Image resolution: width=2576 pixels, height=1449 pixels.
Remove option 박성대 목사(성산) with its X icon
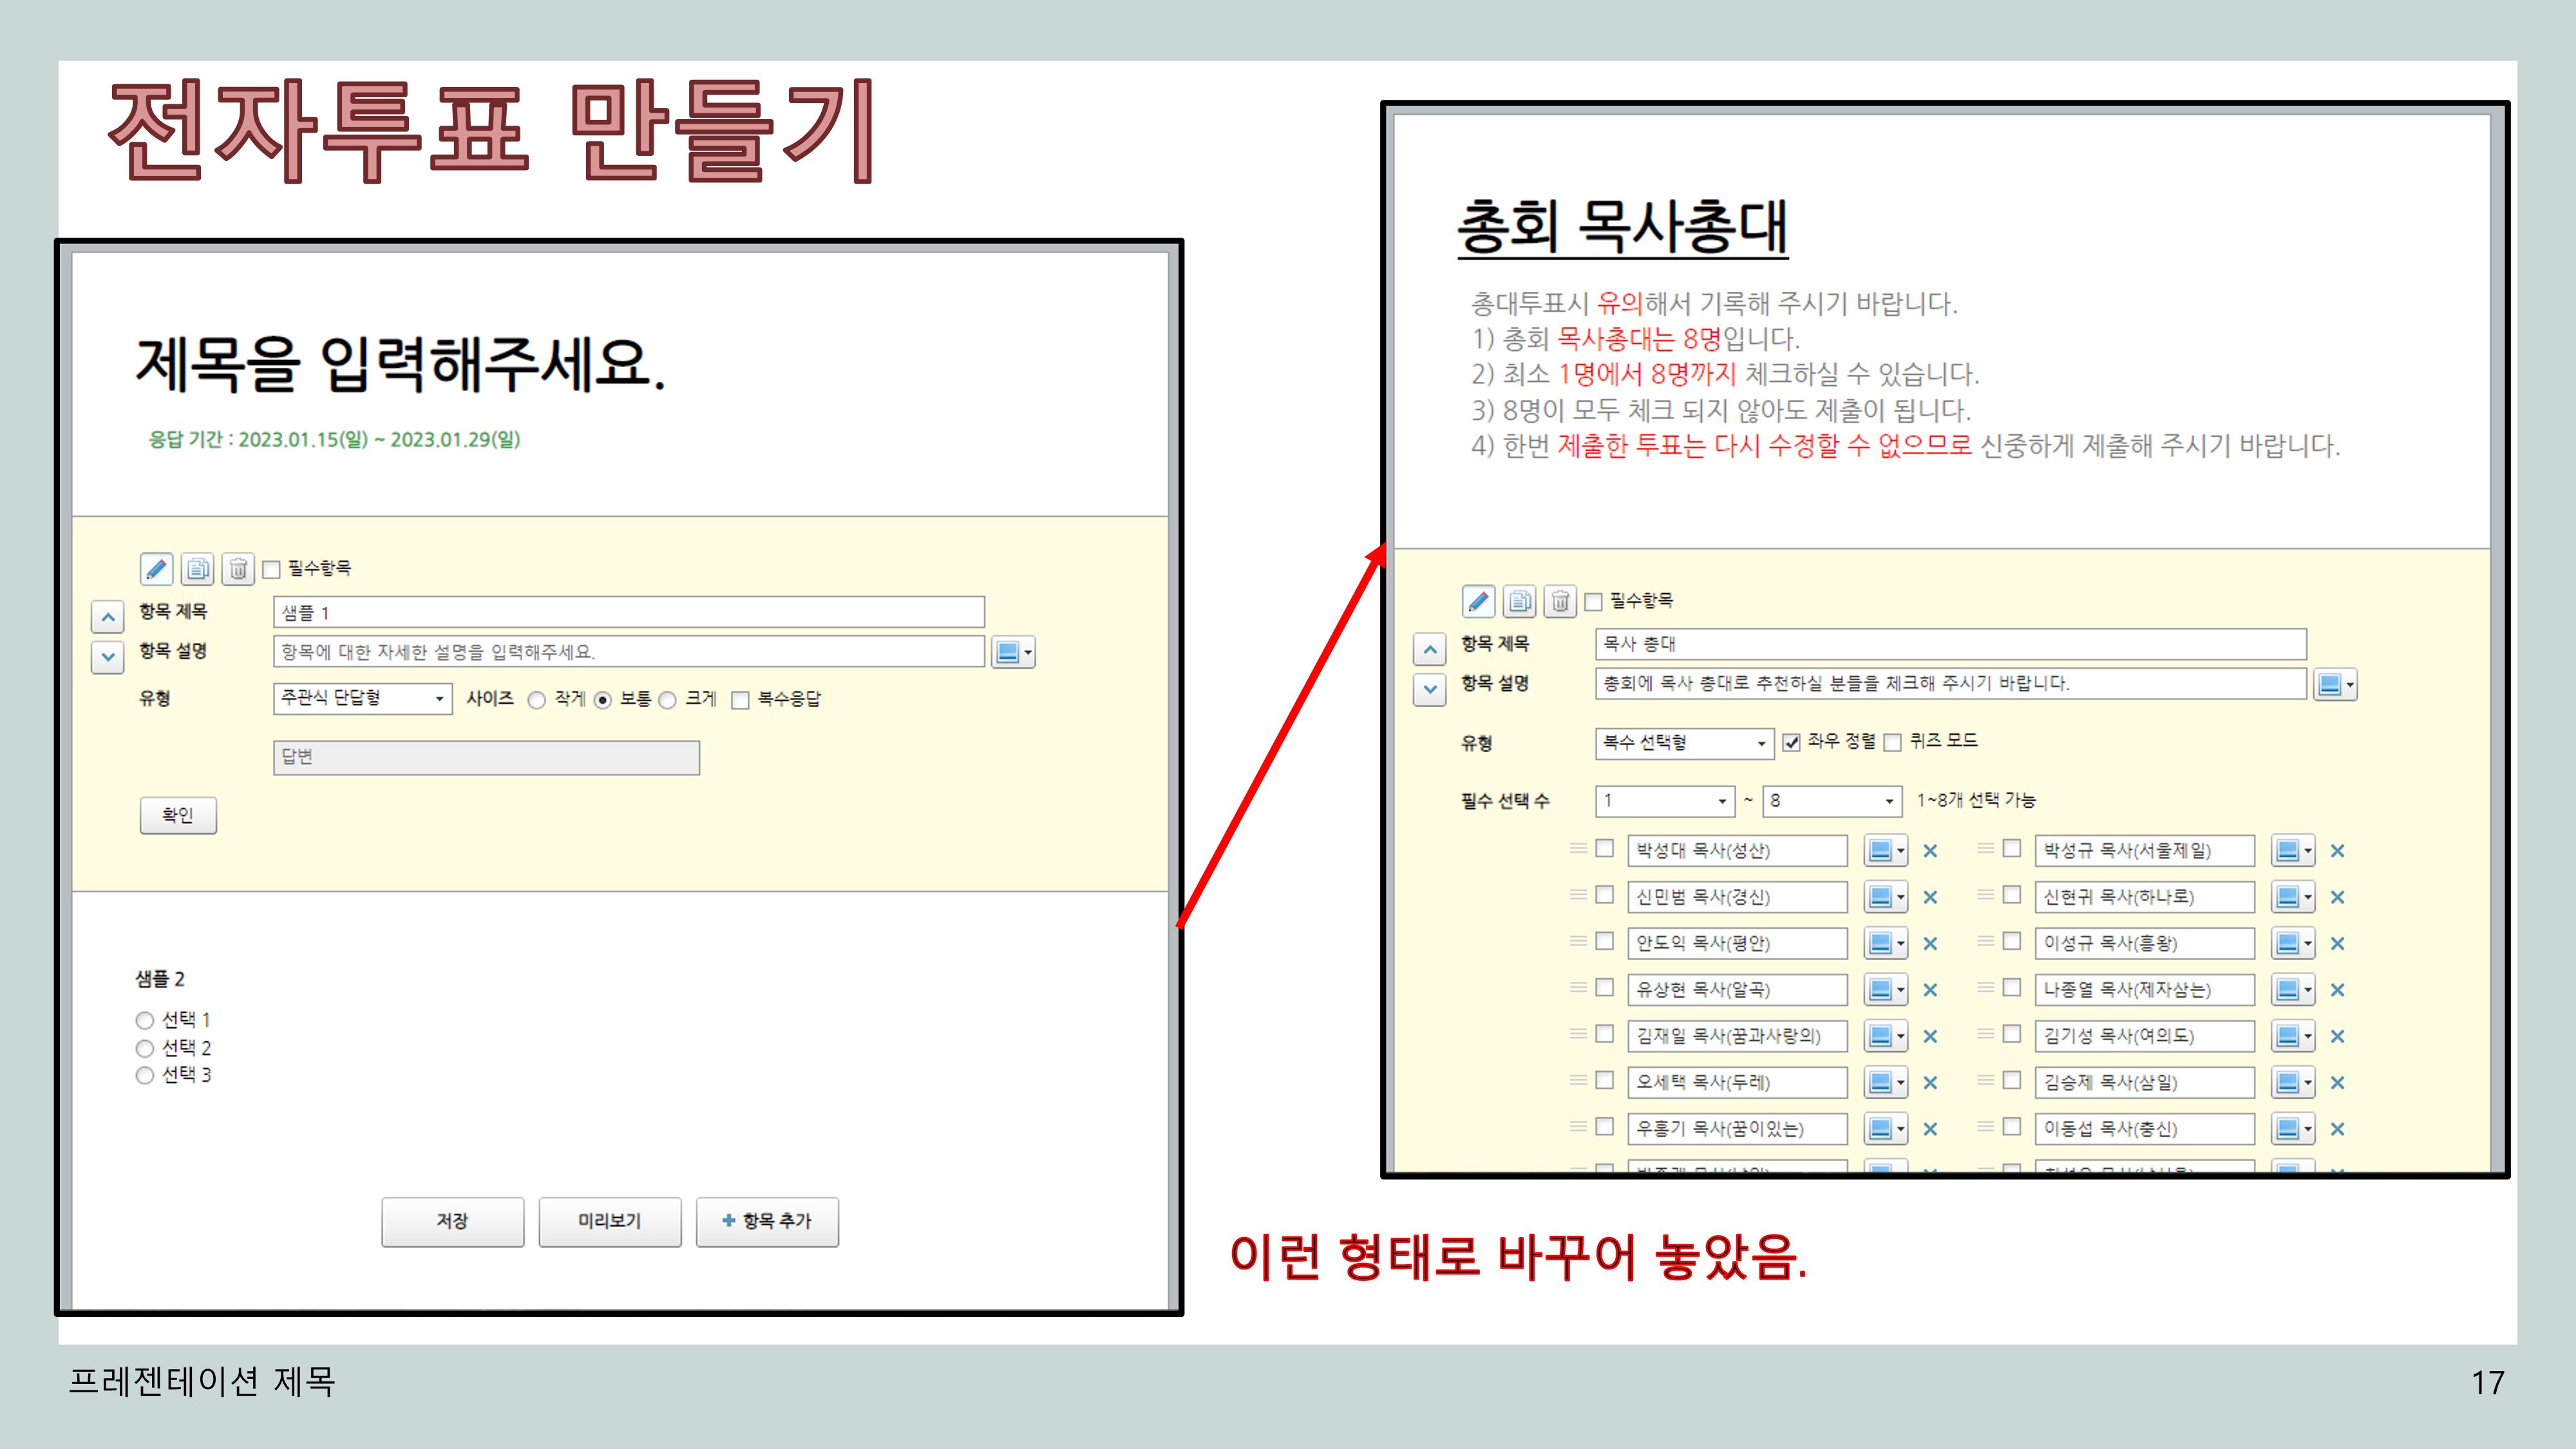pyautogui.click(x=1930, y=851)
